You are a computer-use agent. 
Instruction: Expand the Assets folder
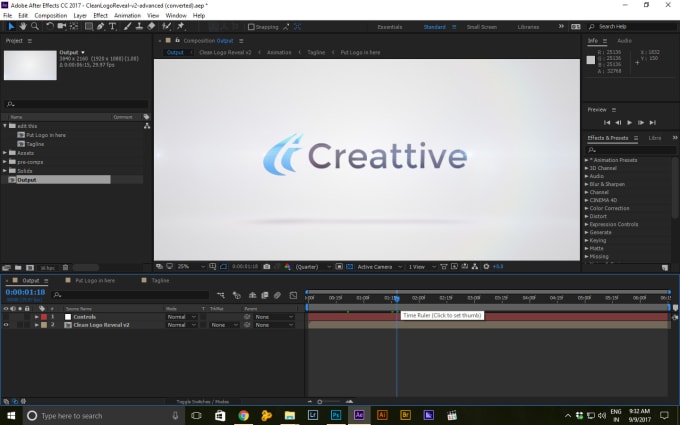tap(5, 153)
